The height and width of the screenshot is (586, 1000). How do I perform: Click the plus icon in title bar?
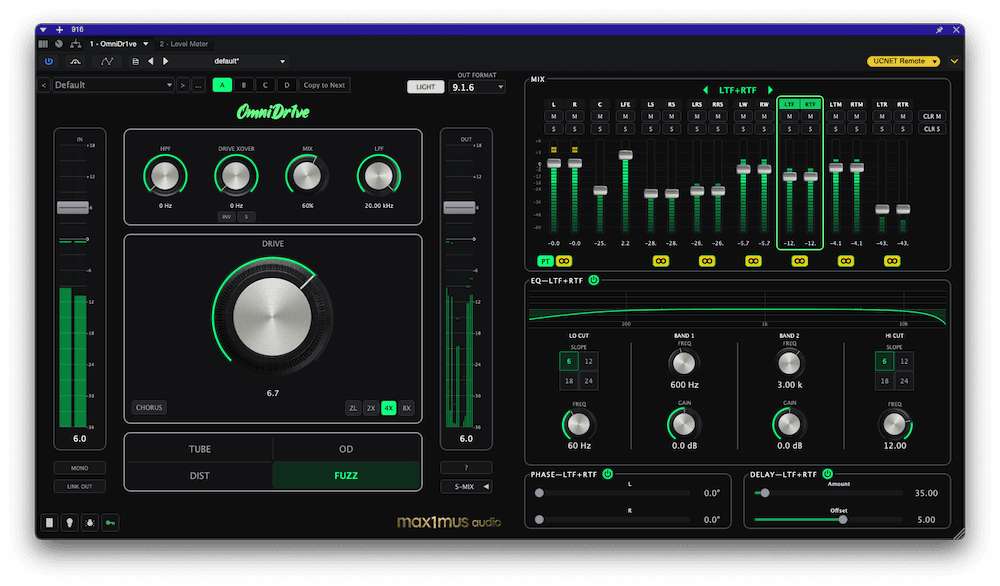[59, 29]
